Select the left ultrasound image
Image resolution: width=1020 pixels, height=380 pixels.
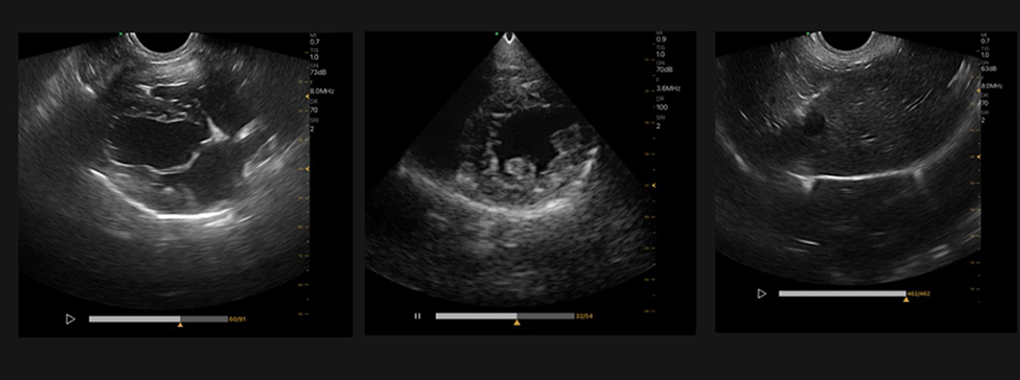163,169
